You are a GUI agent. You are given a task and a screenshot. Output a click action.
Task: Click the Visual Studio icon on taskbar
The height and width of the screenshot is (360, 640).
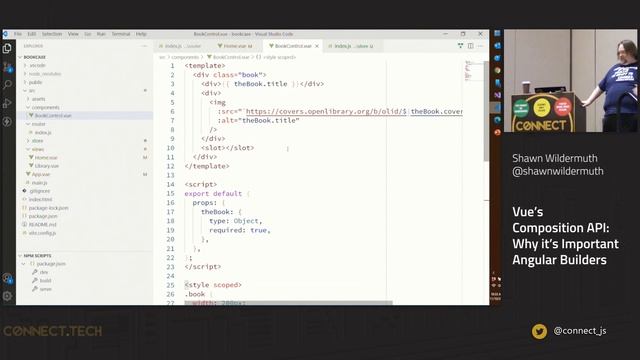(497, 95)
